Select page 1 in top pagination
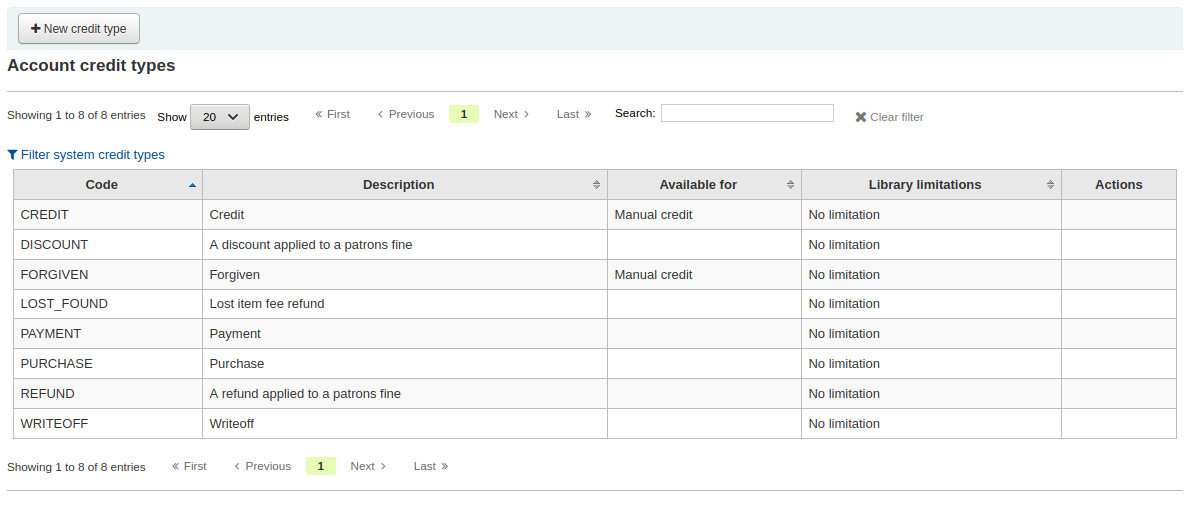1194x507 pixels. coord(464,114)
